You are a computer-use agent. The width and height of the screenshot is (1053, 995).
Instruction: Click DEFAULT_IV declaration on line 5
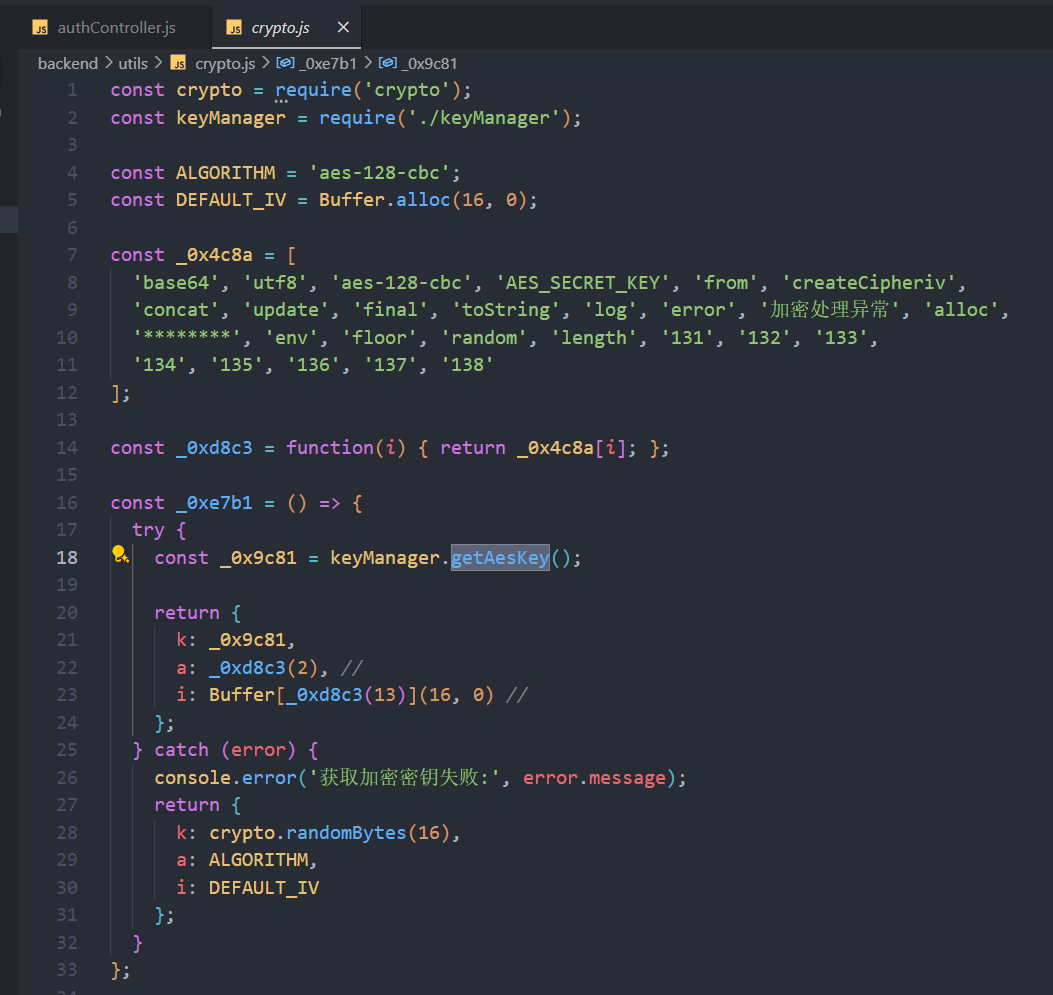pos(231,200)
